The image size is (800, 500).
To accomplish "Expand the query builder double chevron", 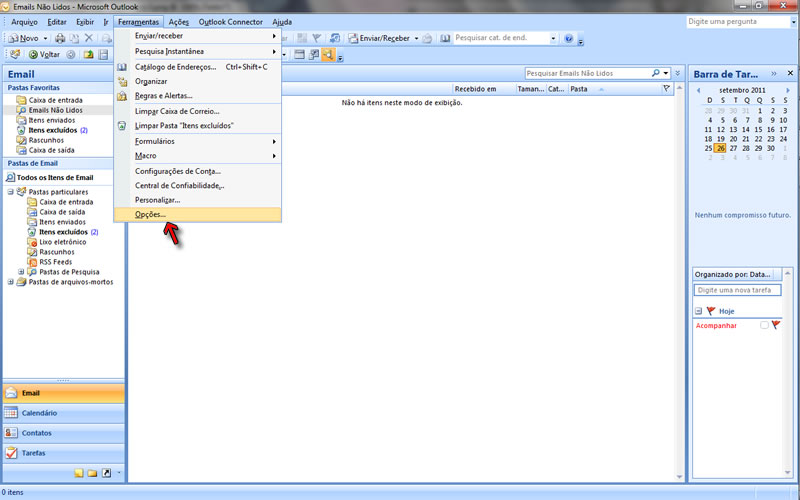I will point(678,73).
